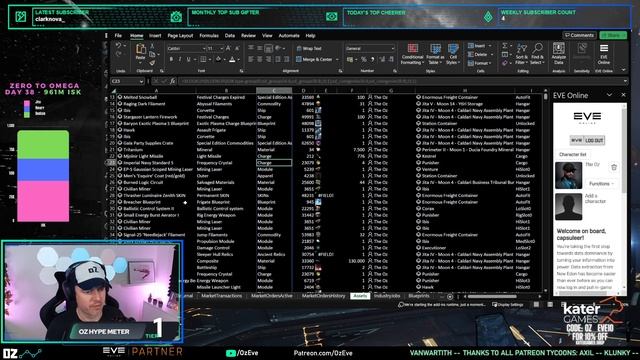Switch to the Insert ribbon tab

pyautogui.click(x=155, y=36)
